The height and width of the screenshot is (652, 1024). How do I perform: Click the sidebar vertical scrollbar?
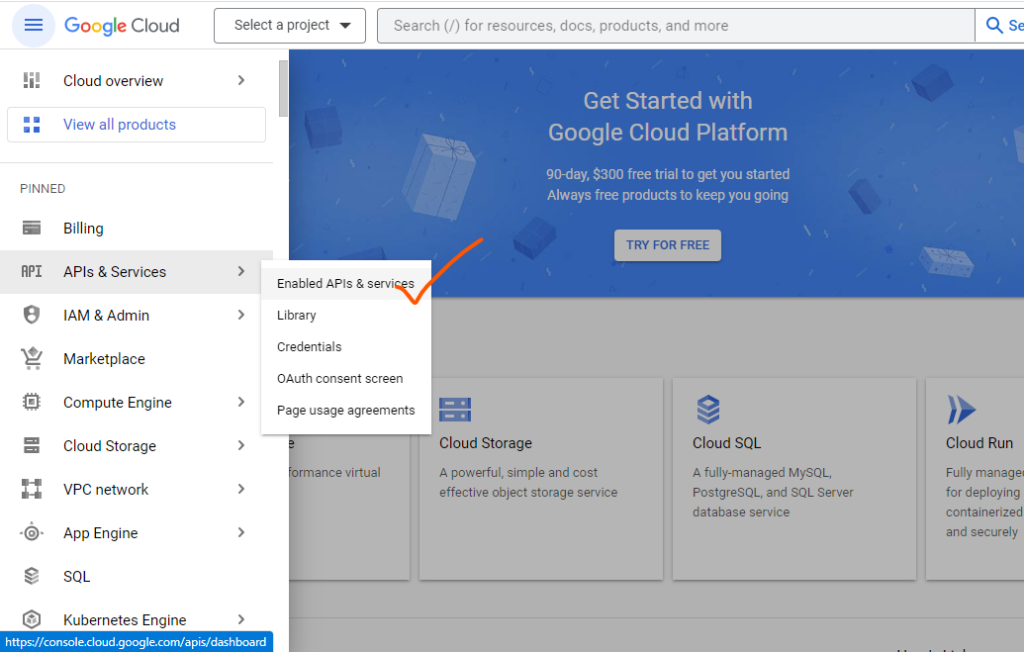pyautogui.click(x=283, y=88)
